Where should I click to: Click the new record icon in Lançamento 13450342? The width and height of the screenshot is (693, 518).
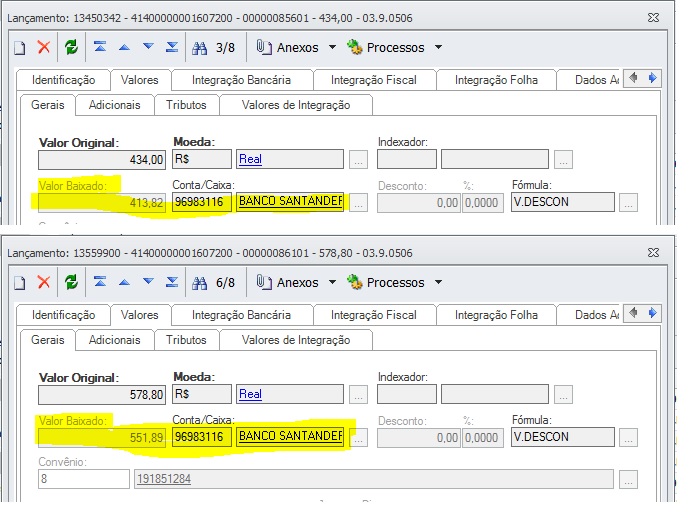20,47
